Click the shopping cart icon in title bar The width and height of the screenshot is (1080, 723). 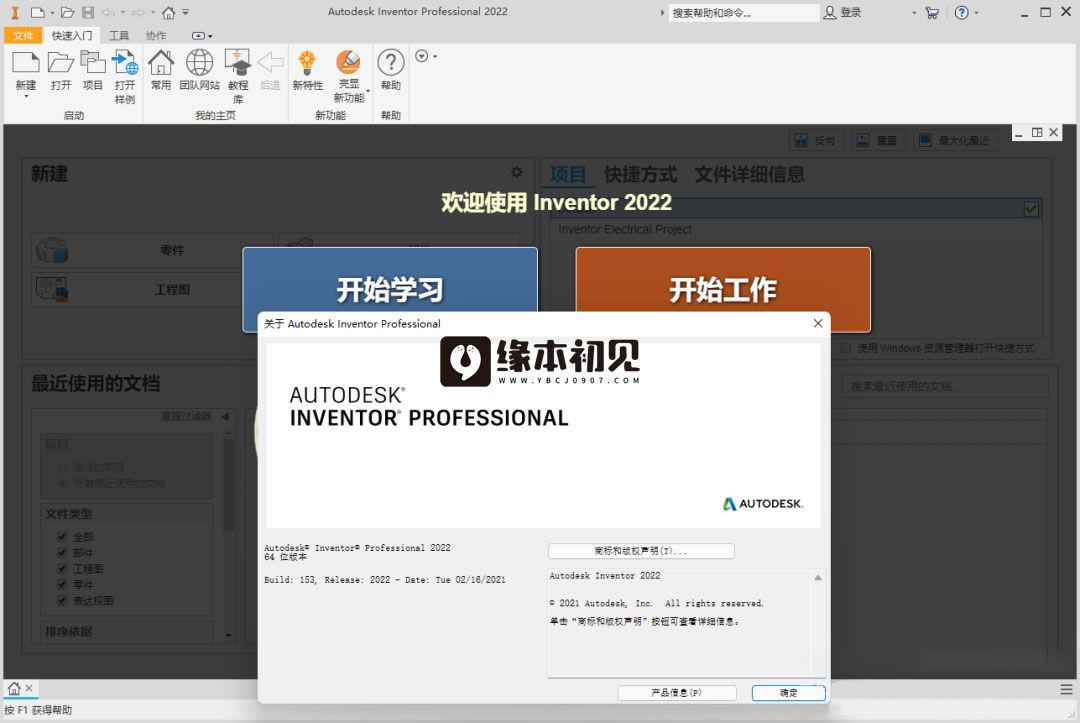932,12
